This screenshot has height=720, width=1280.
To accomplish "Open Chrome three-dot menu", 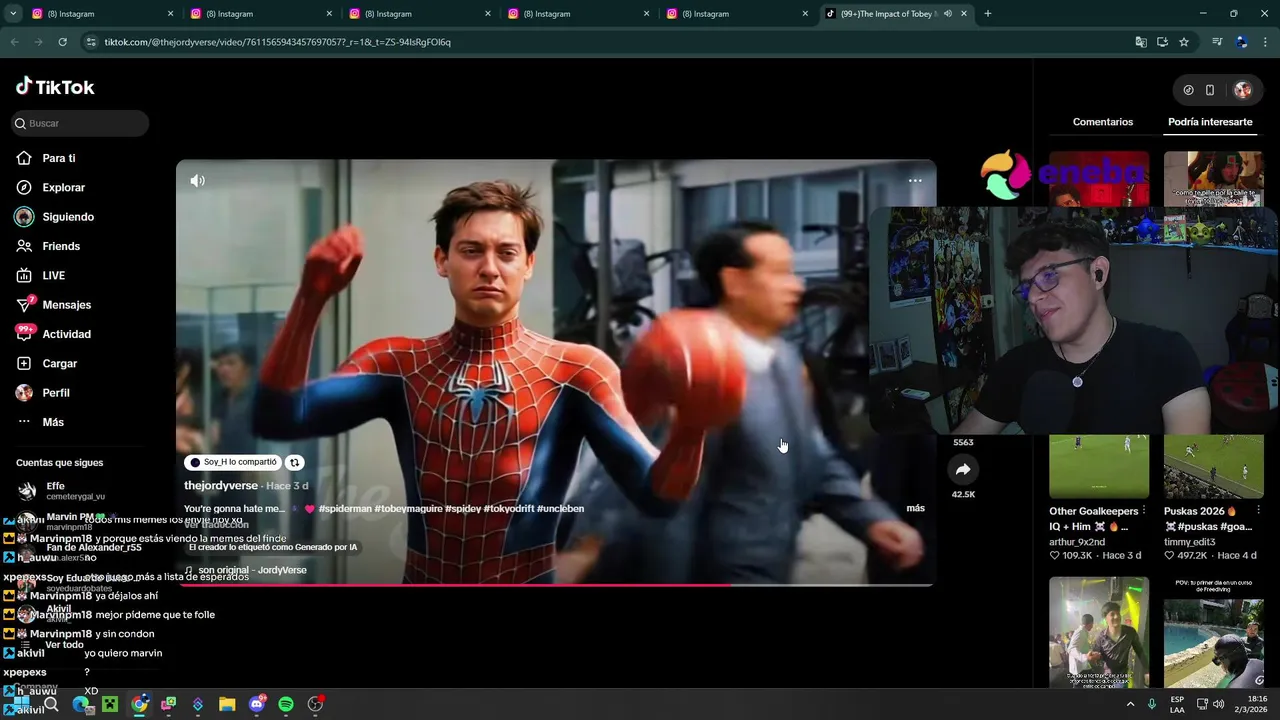I will (1266, 42).
